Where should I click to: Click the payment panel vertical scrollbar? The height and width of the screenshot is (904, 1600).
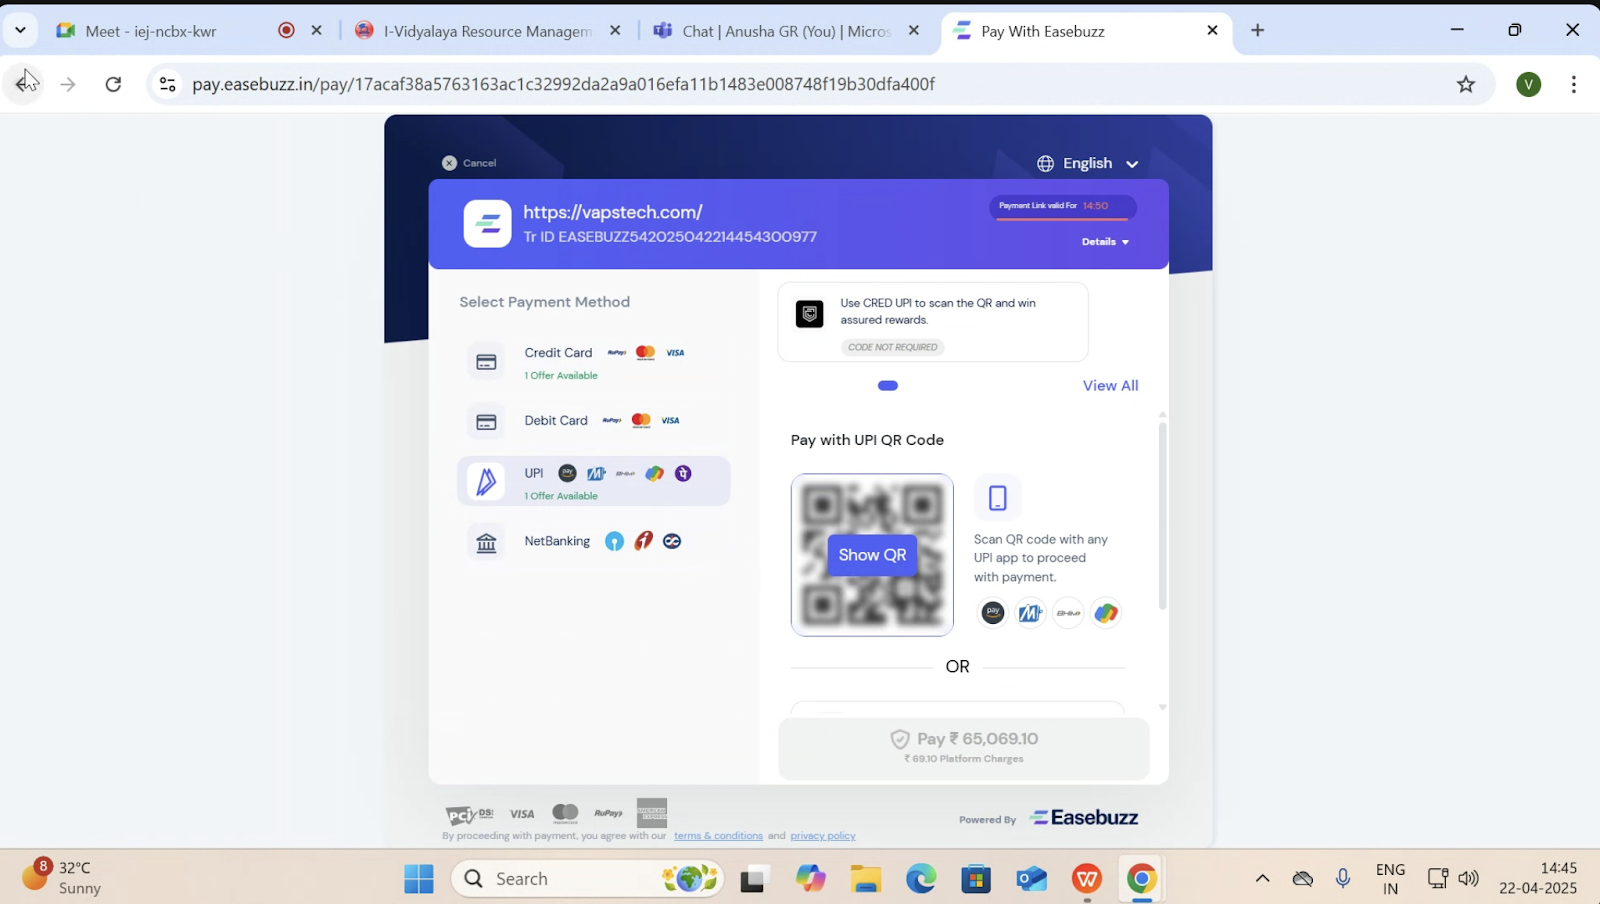1162,515
